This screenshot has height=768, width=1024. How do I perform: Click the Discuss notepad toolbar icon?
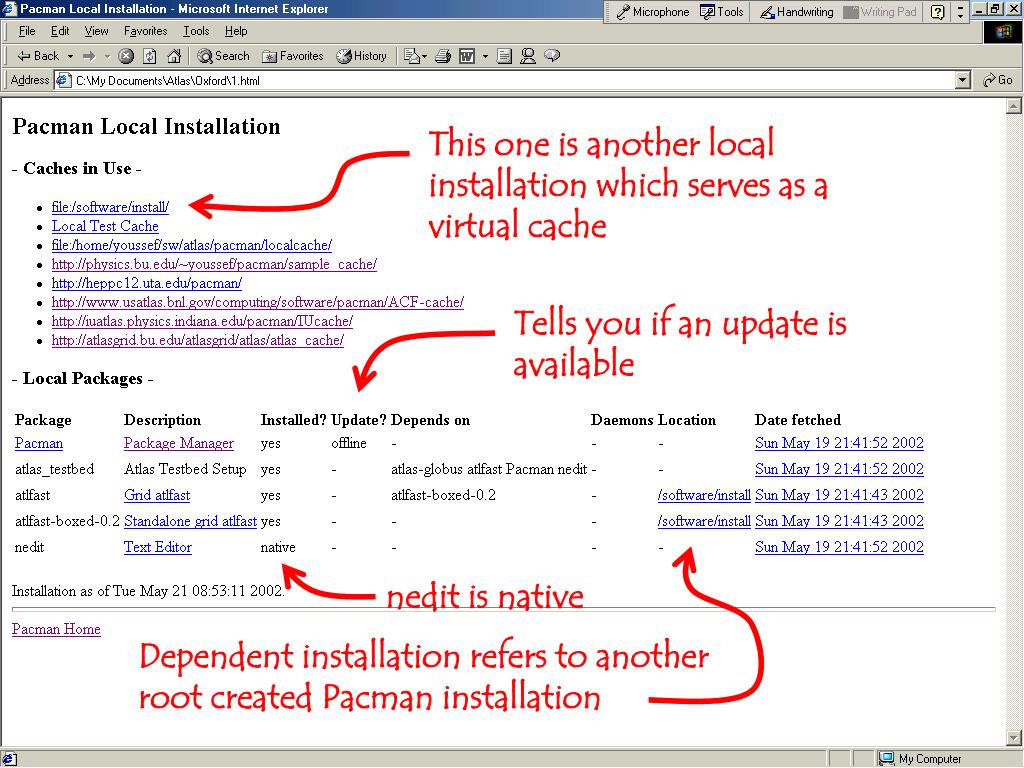point(504,56)
